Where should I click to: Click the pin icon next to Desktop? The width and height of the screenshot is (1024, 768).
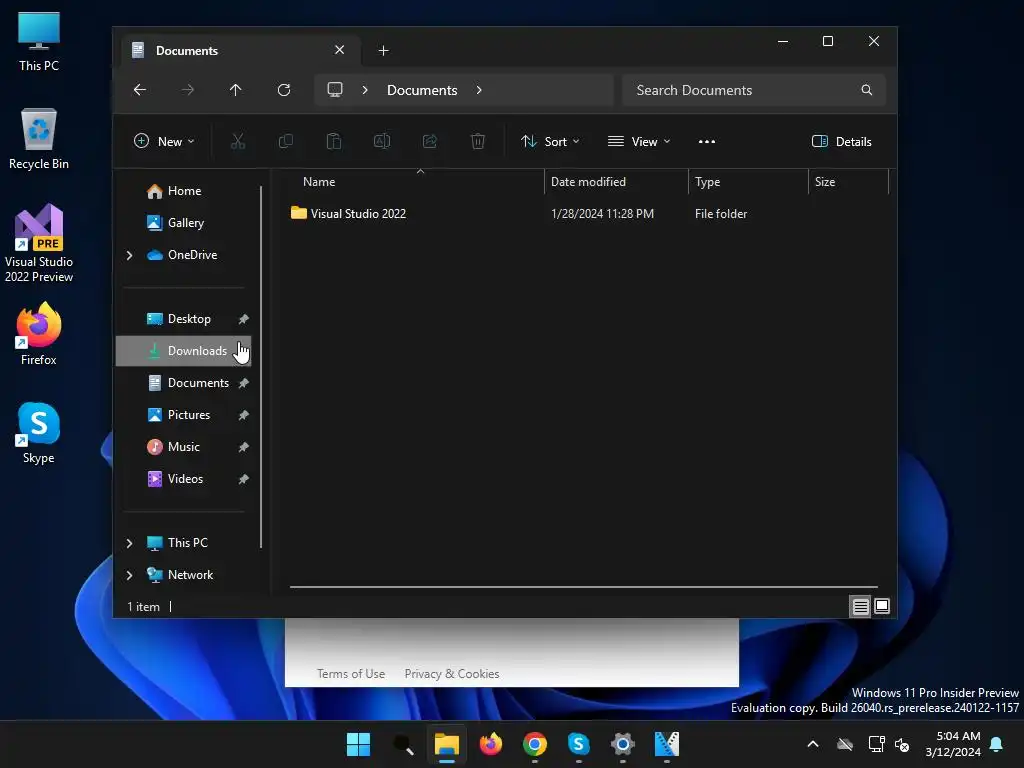(x=244, y=319)
